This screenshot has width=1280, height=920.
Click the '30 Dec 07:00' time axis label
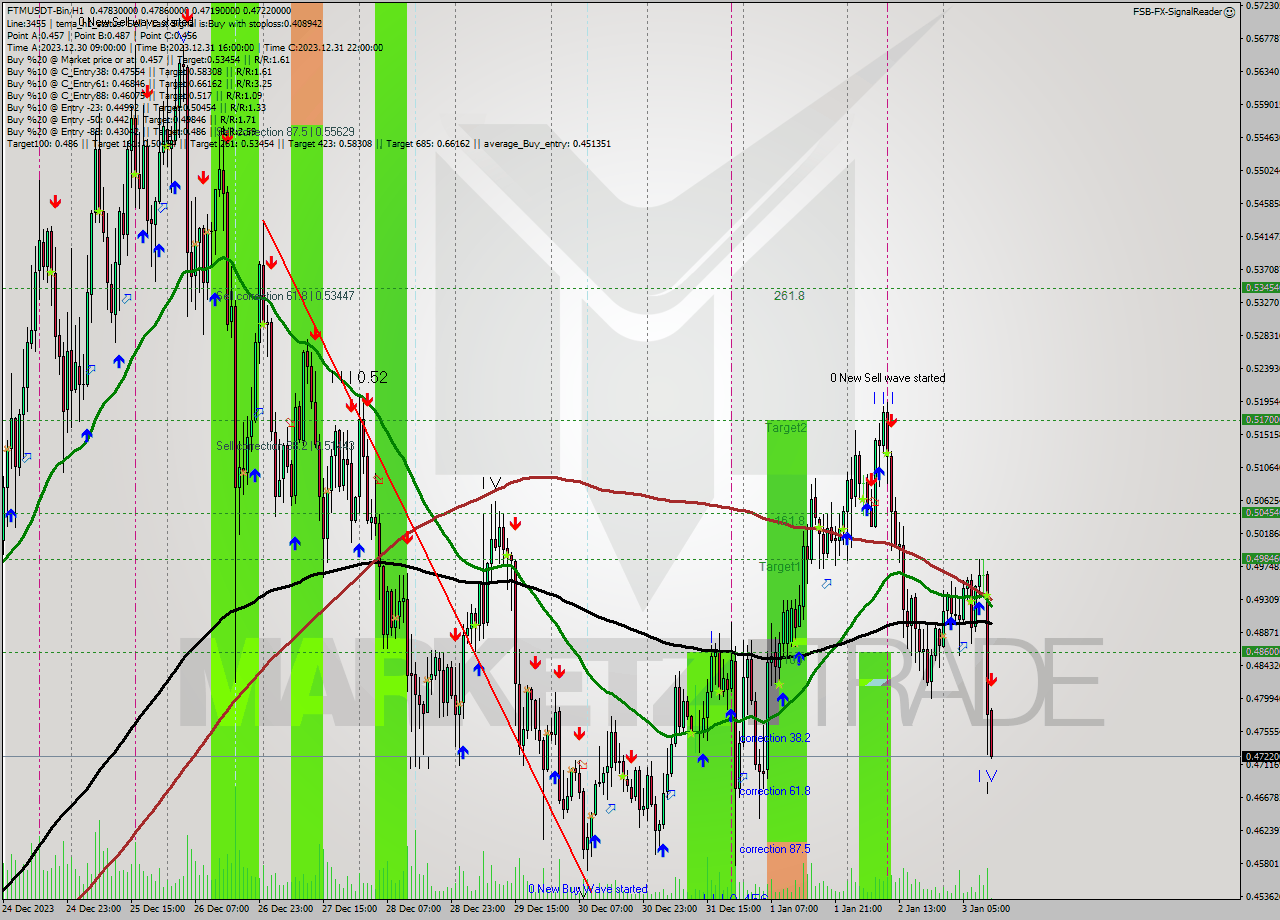[604, 909]
